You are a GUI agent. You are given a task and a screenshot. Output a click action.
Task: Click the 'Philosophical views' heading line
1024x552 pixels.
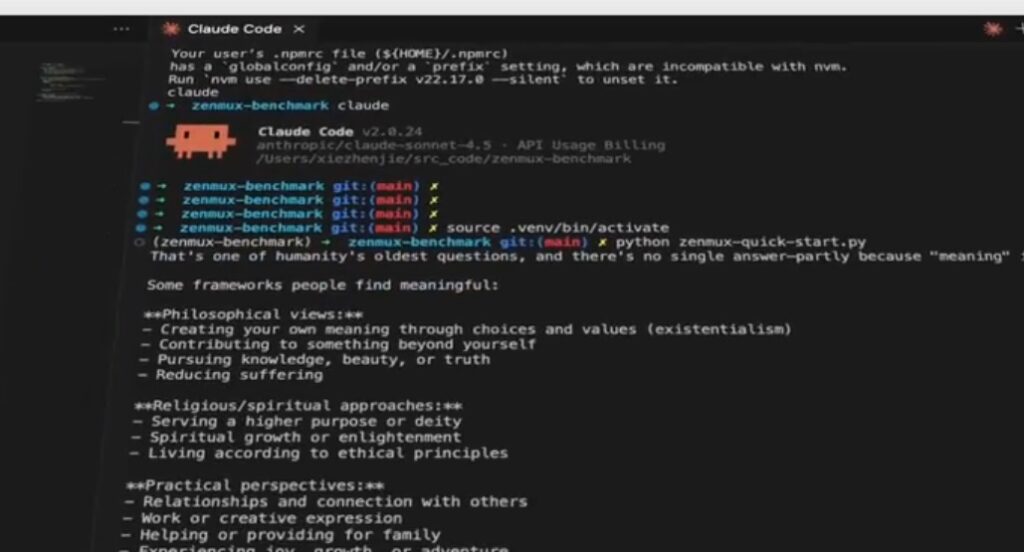[253, 314]
